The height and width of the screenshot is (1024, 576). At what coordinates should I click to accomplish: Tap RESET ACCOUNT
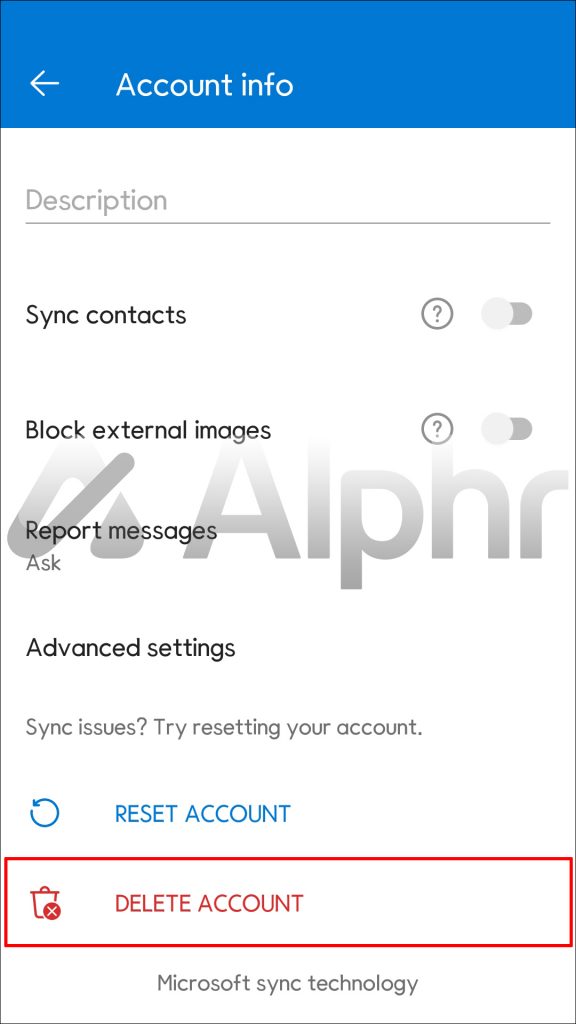(x=200, y=813)
